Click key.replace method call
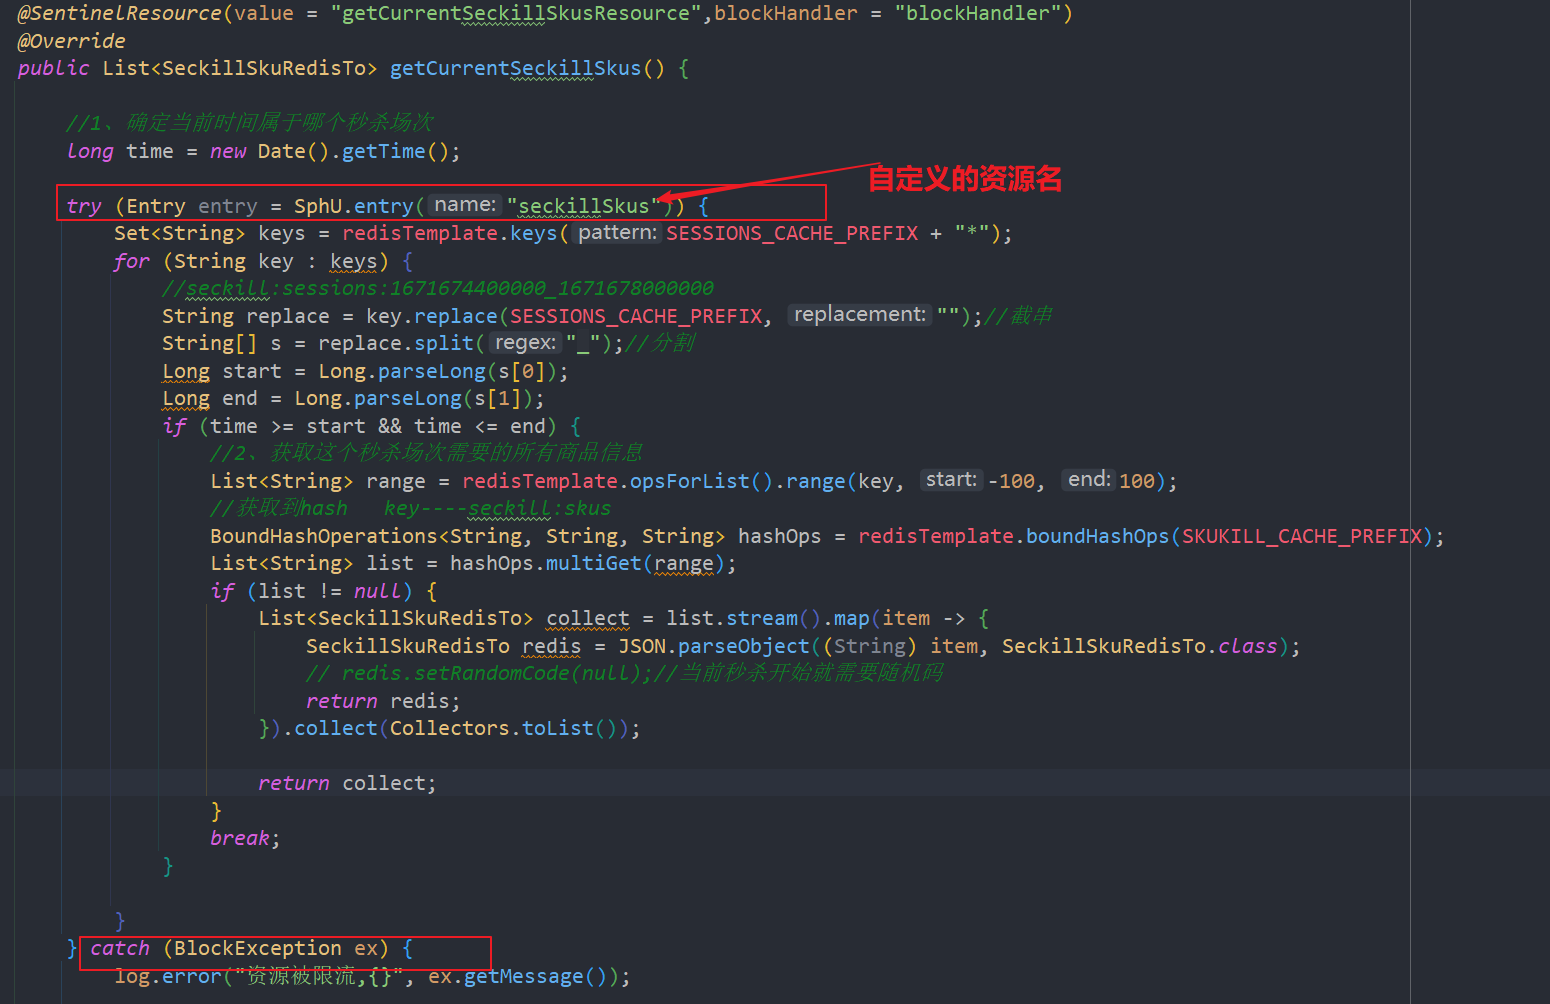The image size is (1550, 1004). [x=432, y=316]
